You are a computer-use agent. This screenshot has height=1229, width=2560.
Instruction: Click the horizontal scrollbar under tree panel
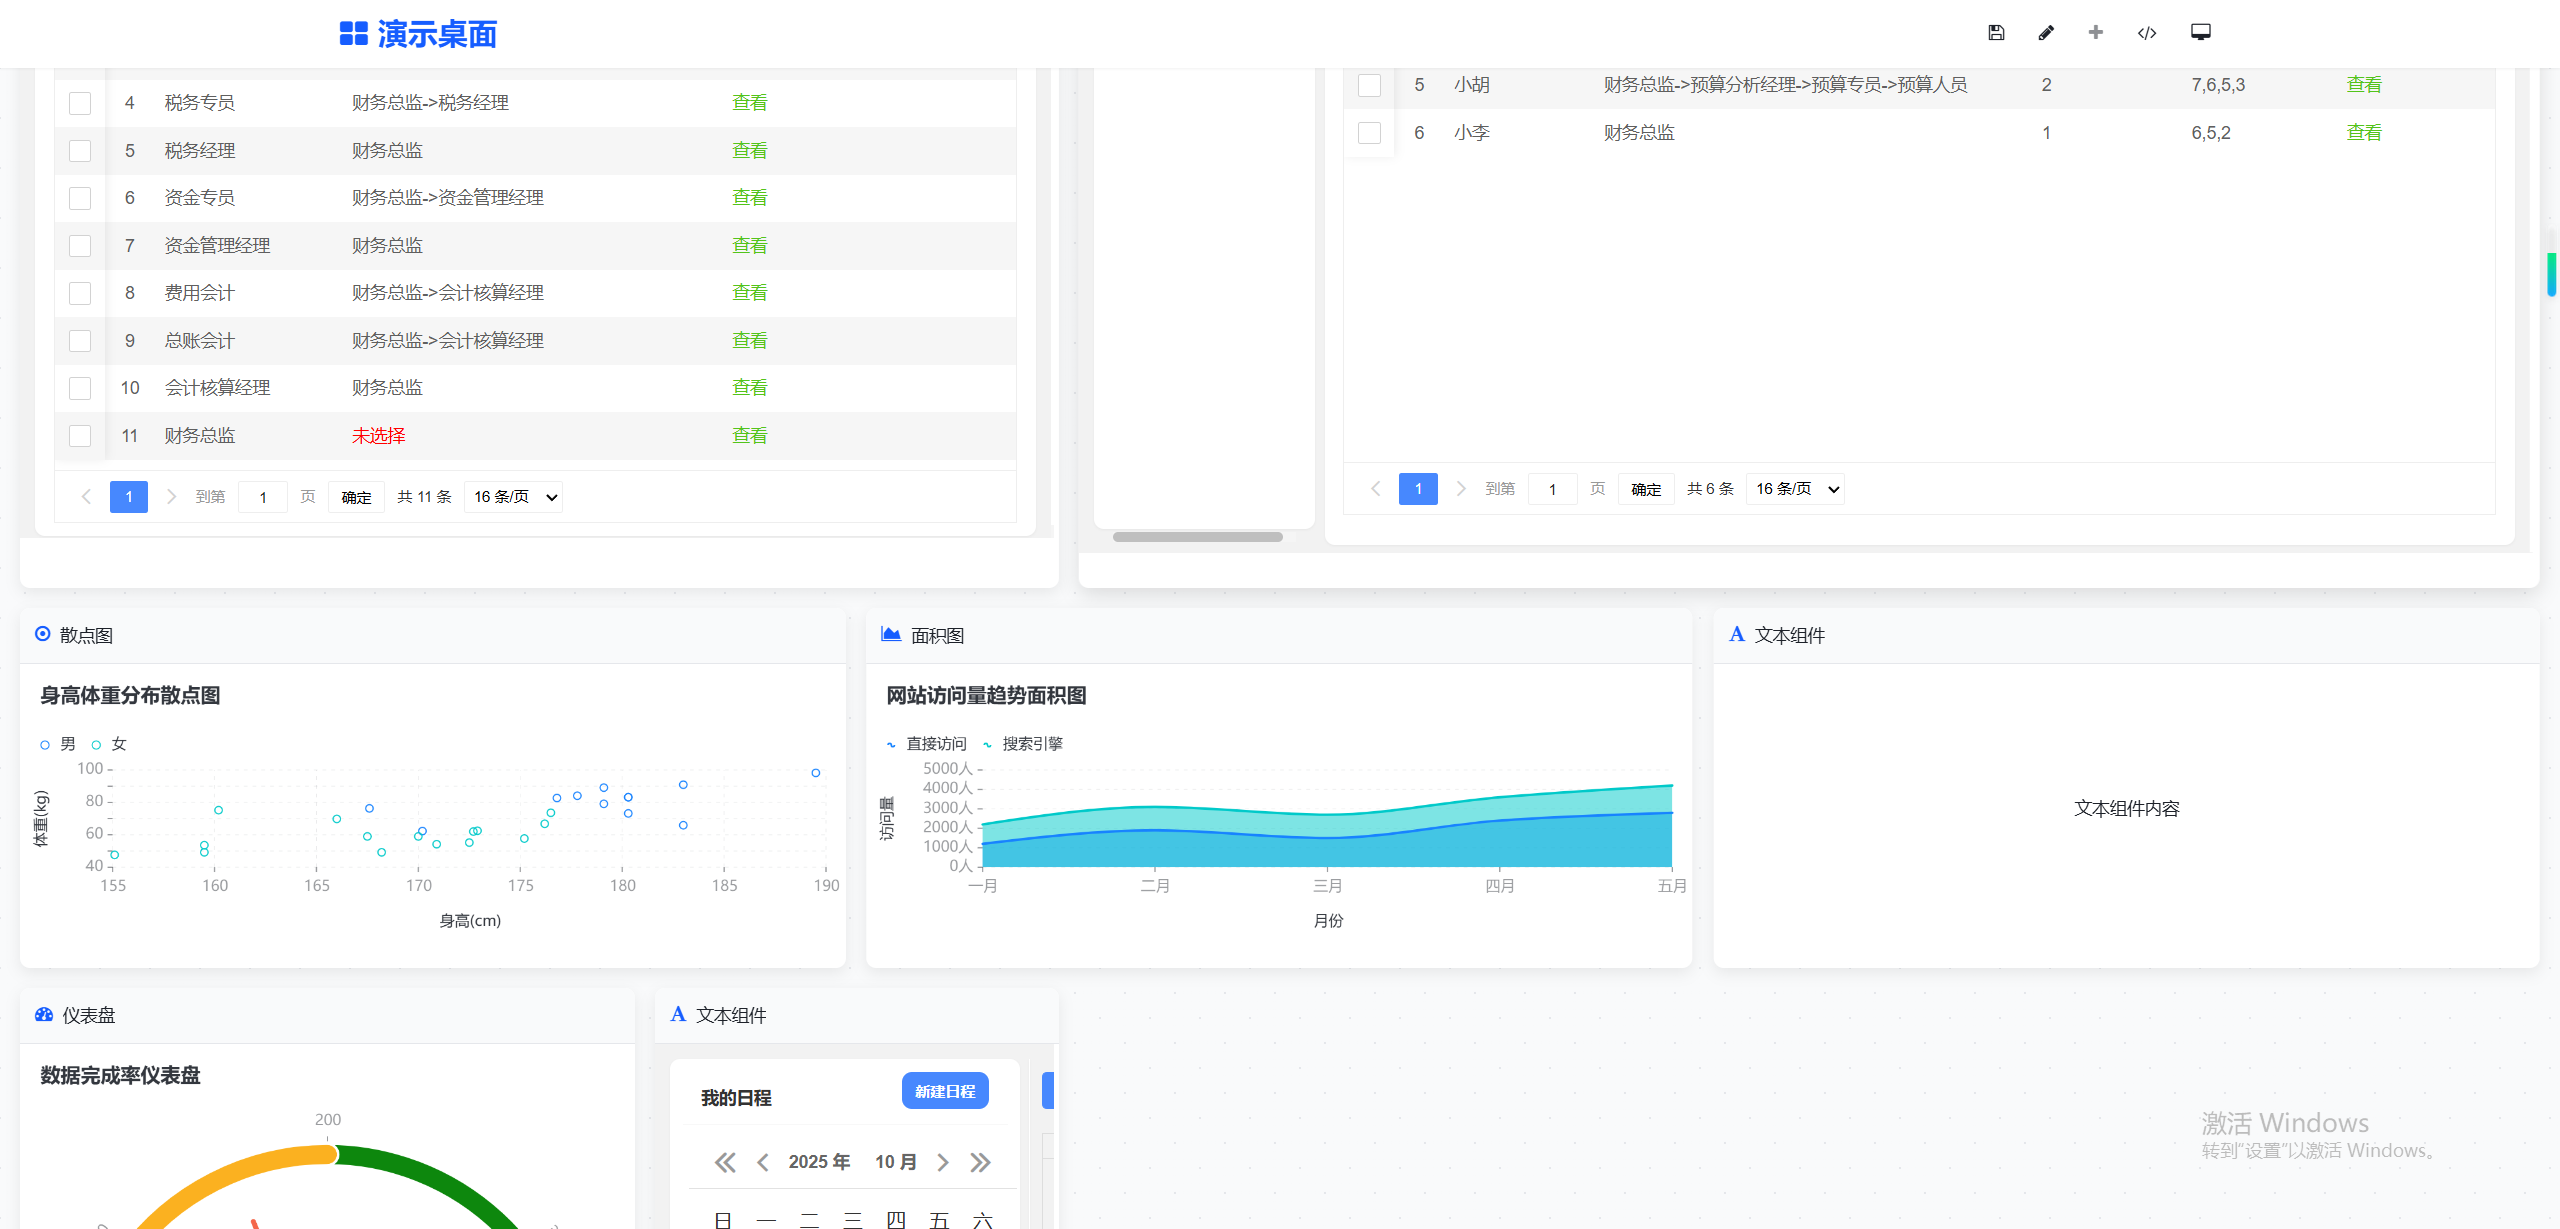pos(1198,537)
